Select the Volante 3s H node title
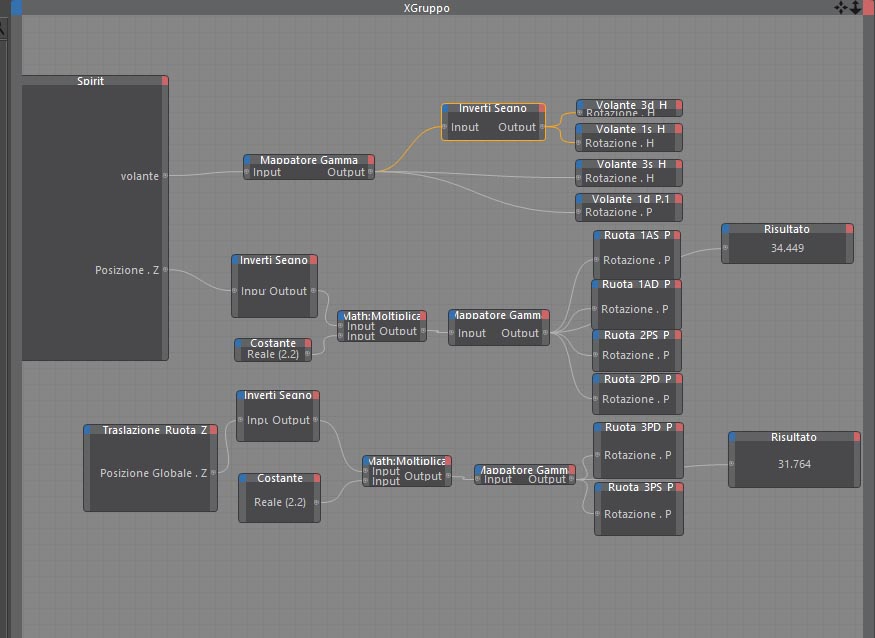This screenshot has width=875, height=638. pyautogui.click(x=631, y=164)
